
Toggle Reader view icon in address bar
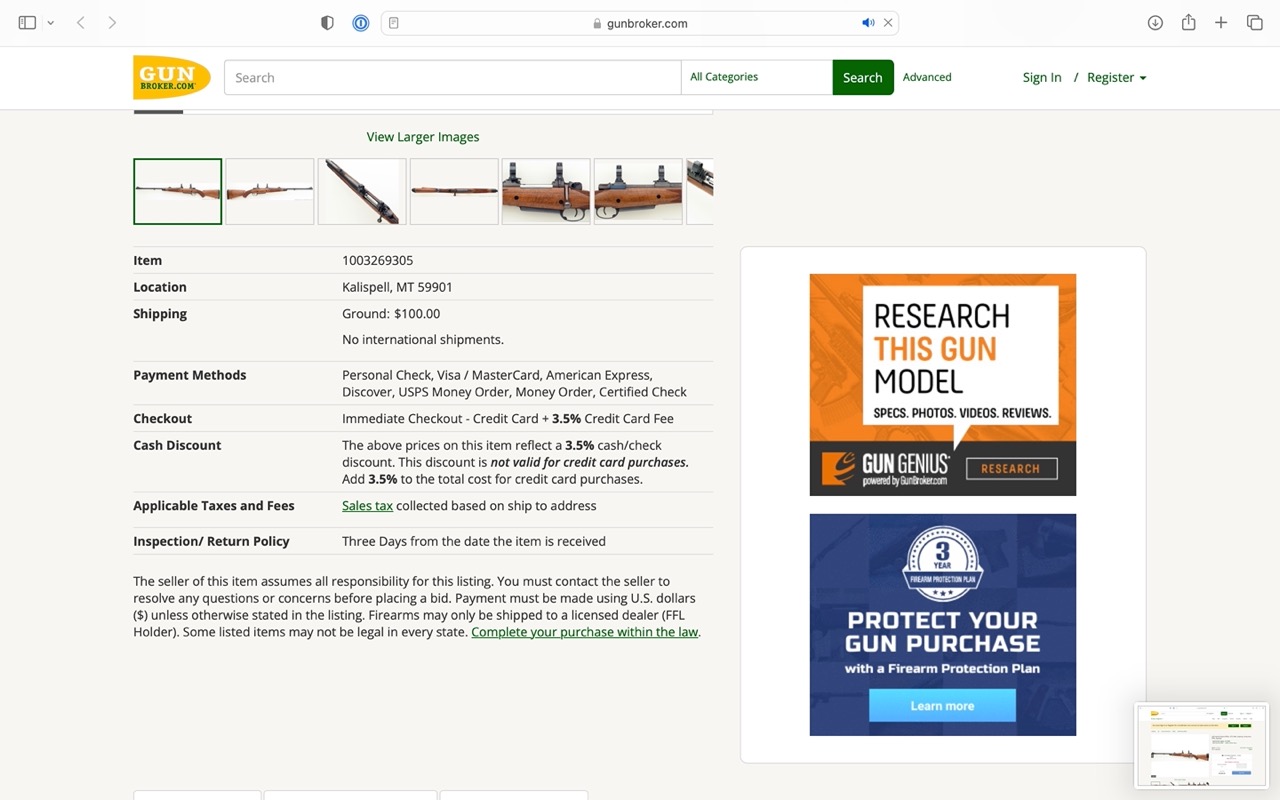coord(394,23)
